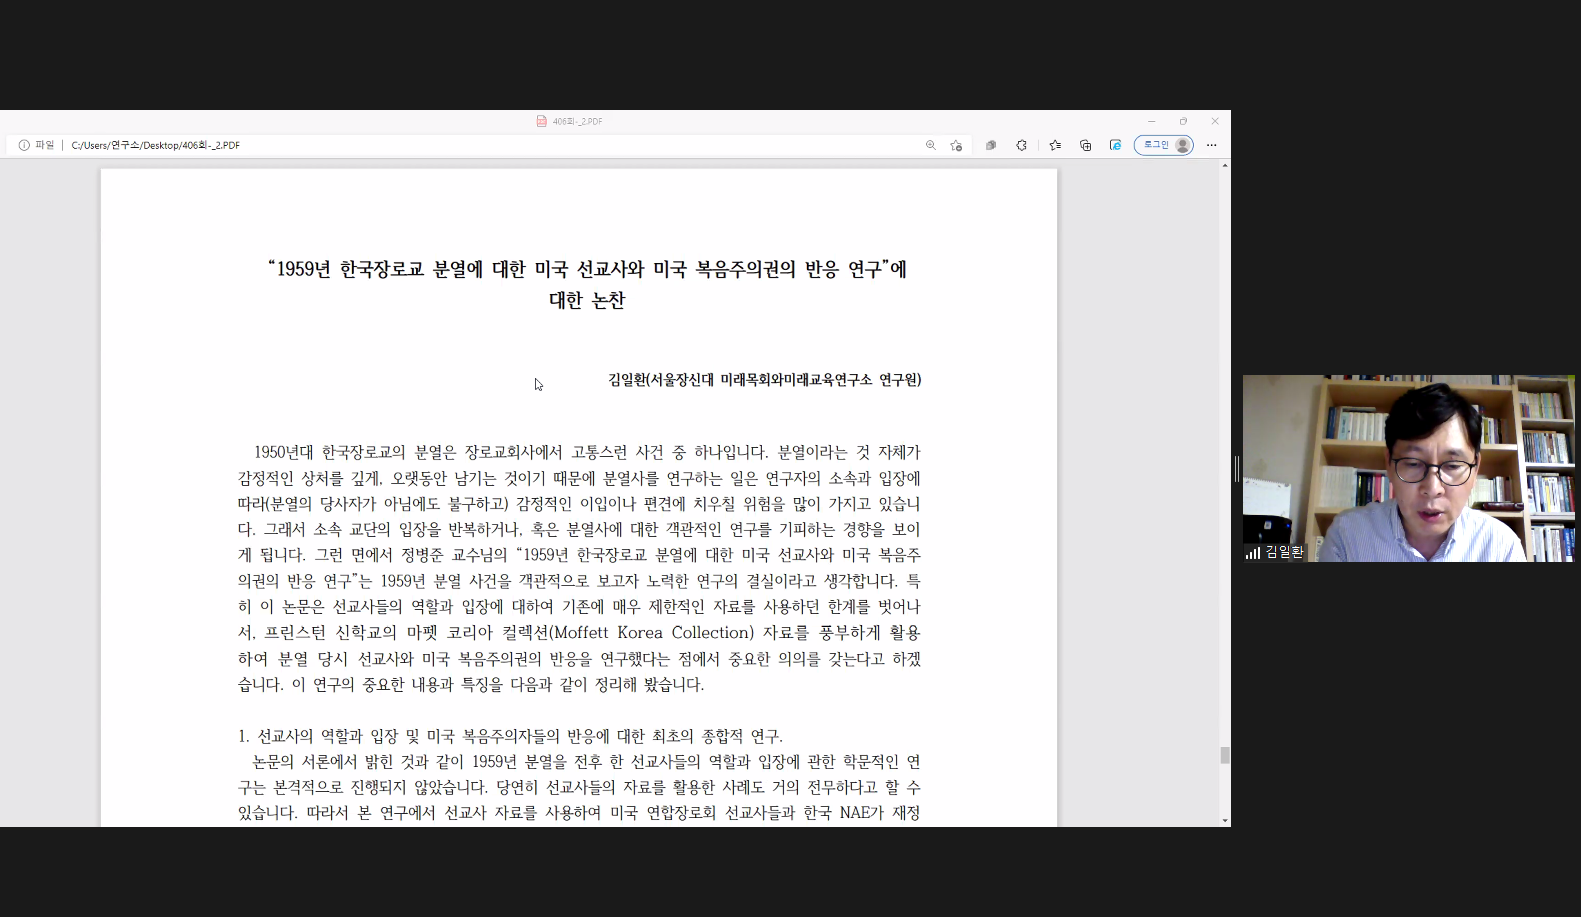Open the Extensions puzzle icon
1581x917 pixels.
pyautogui.click(x=1021, y=145)
